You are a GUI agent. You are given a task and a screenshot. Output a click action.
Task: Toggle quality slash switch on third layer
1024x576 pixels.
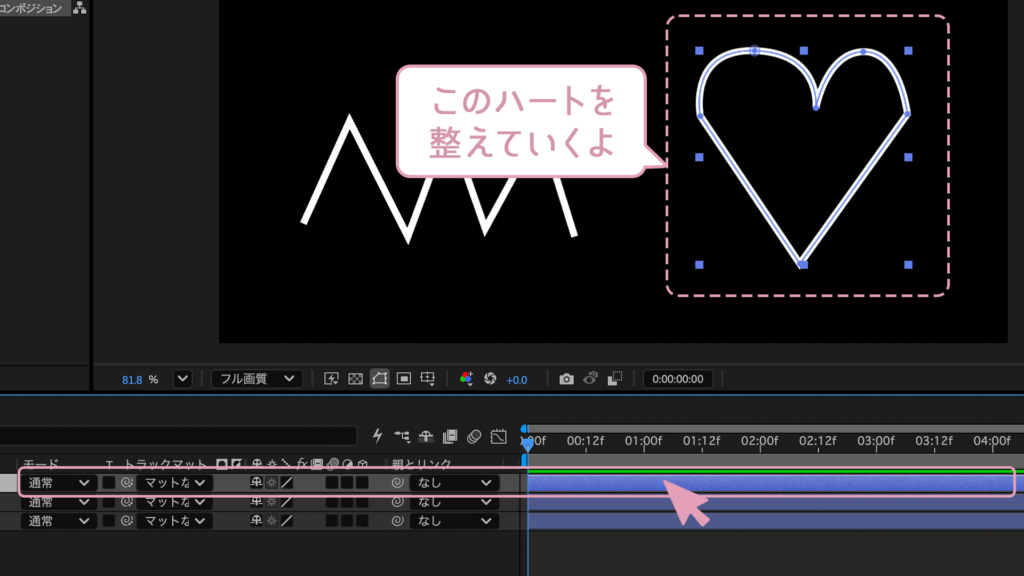click(x=287, y=521)
